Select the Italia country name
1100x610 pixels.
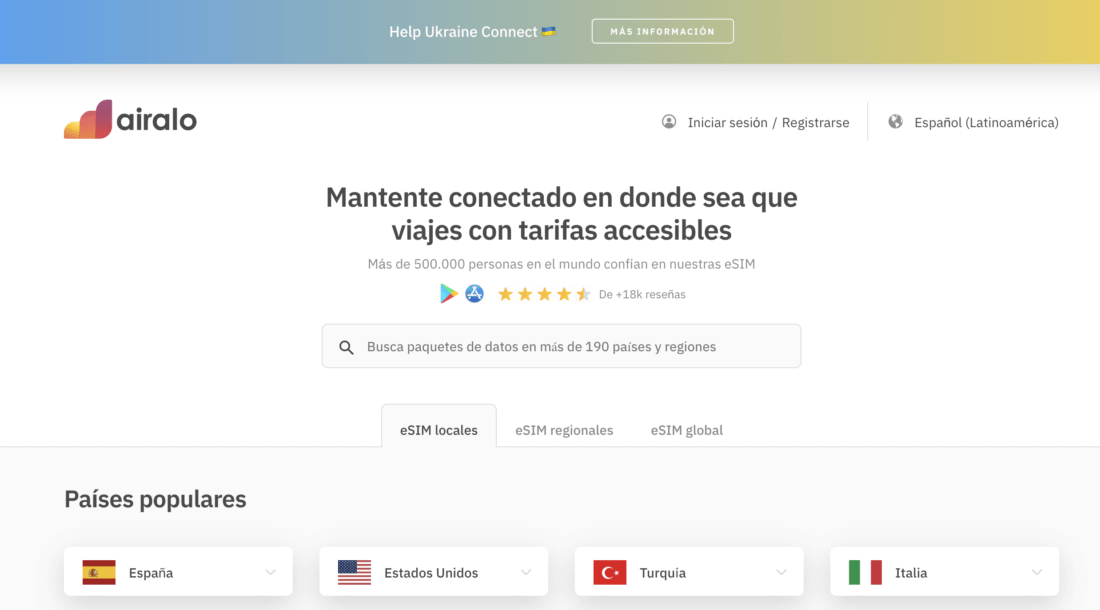tap(911, 573)
